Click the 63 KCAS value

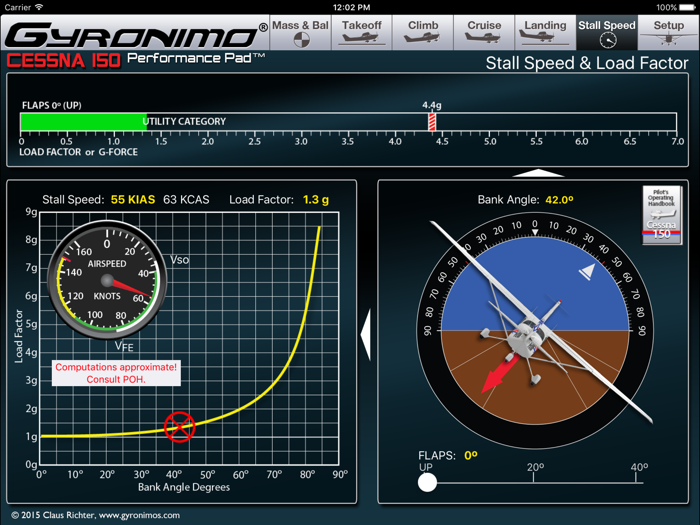[186, 200]
